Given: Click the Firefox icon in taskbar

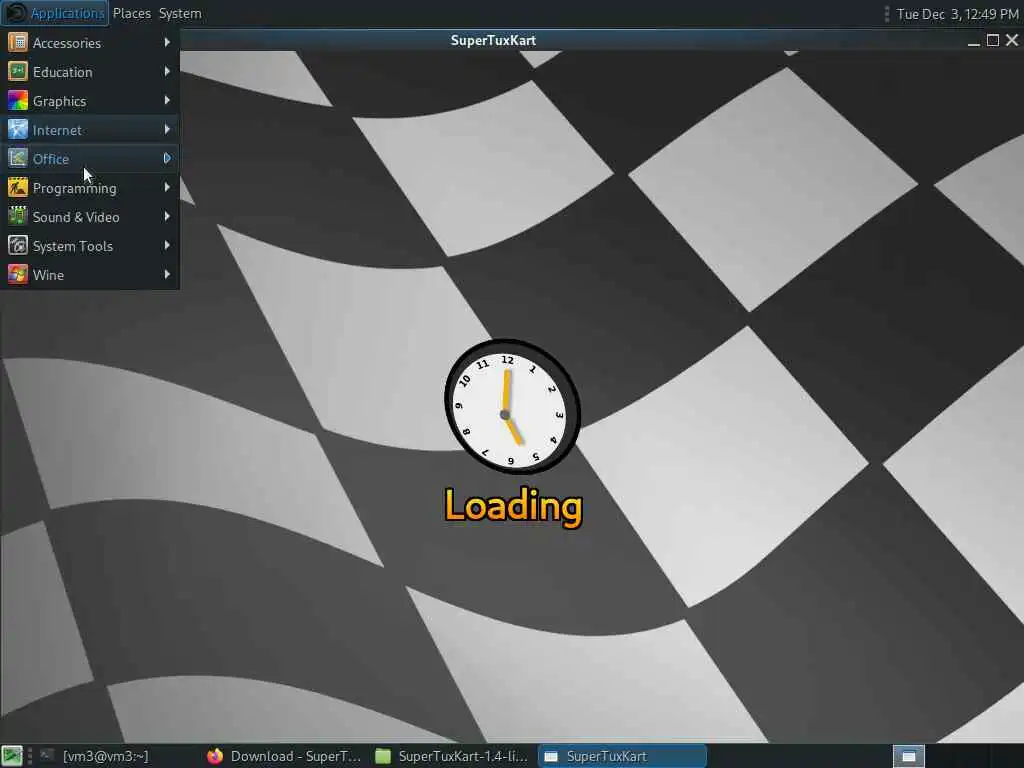Looking at the screenshot, I should click(x=215, y=756).
